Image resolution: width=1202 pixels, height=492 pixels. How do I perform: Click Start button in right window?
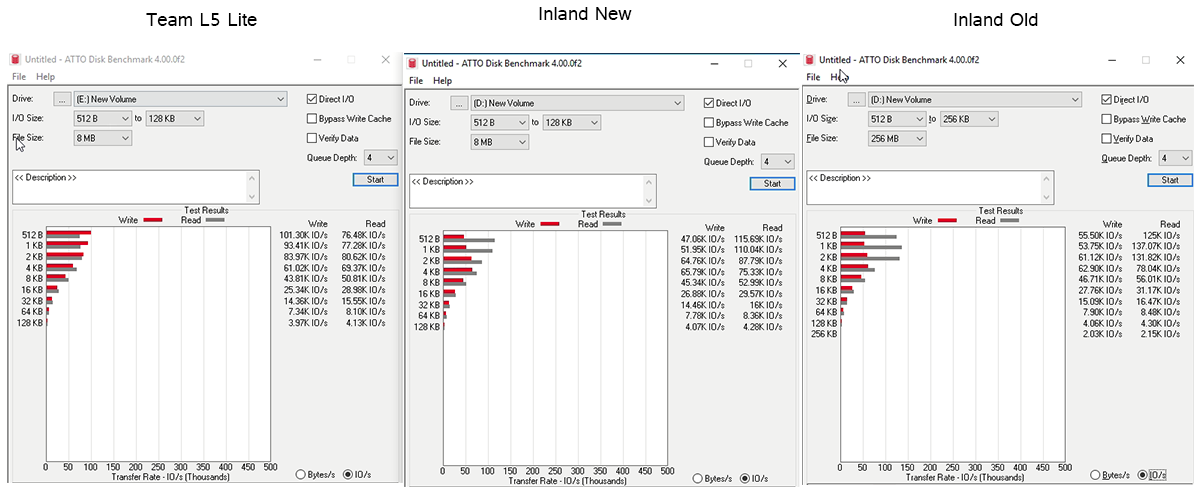[x=1169, y=180]
